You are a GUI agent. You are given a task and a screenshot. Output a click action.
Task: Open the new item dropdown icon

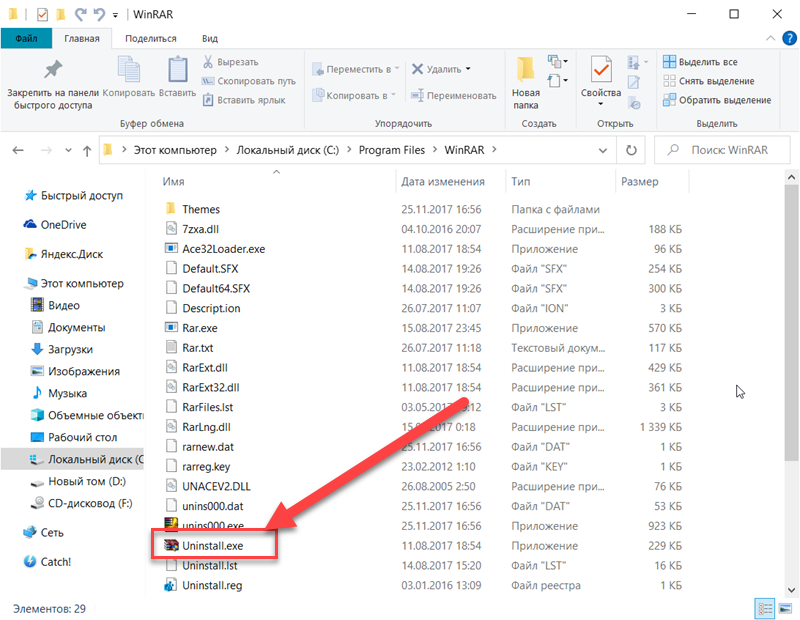(558, 62)
